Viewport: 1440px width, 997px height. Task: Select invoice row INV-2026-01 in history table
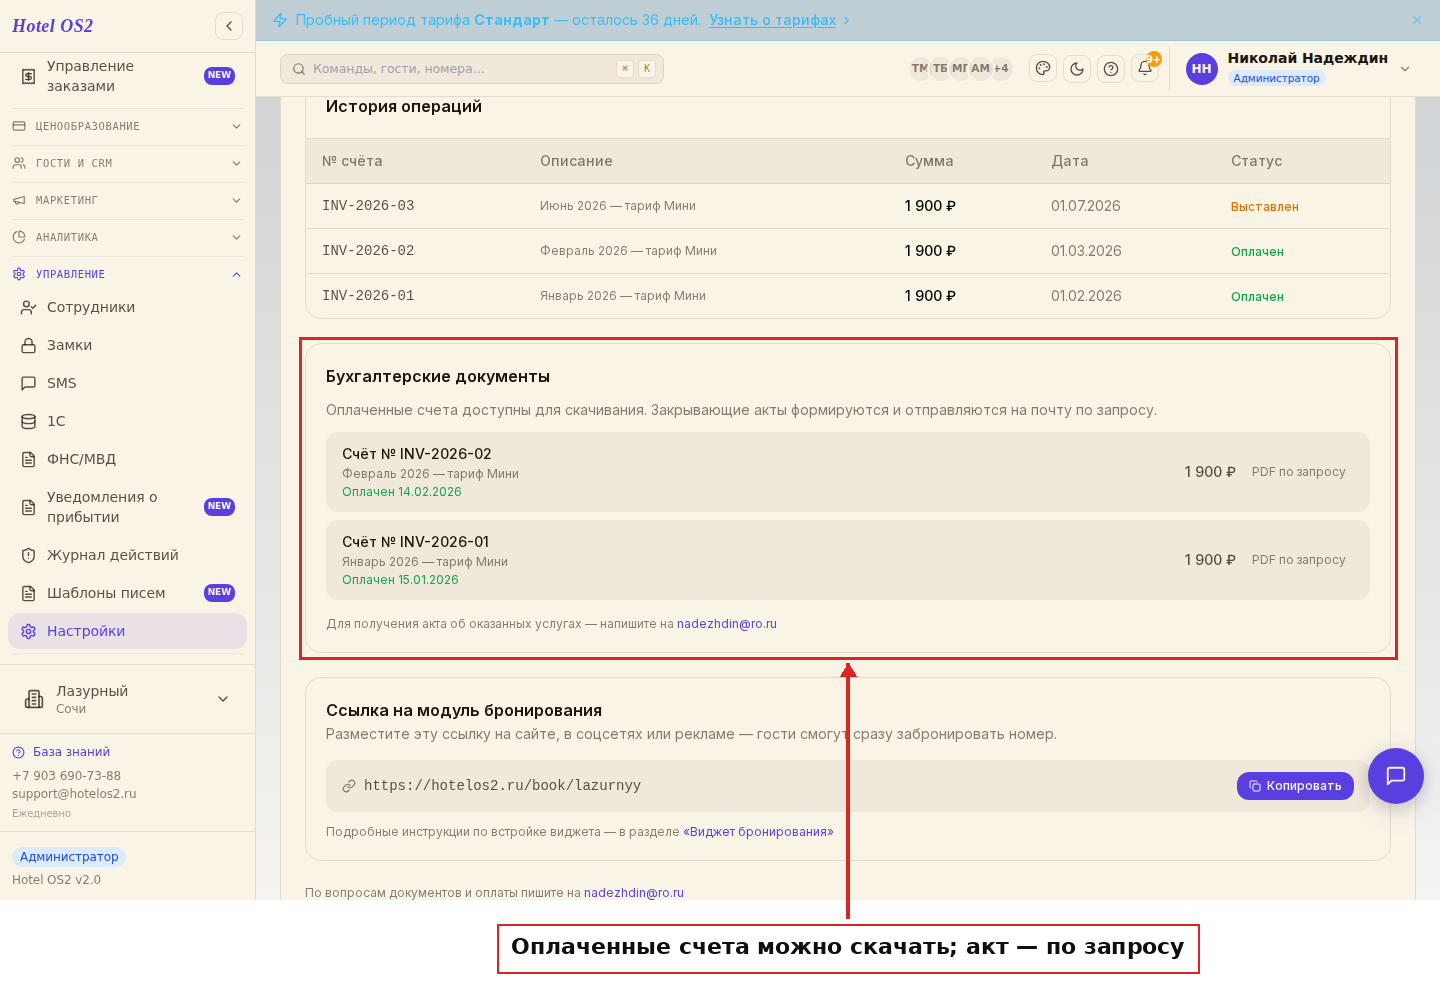848,296
